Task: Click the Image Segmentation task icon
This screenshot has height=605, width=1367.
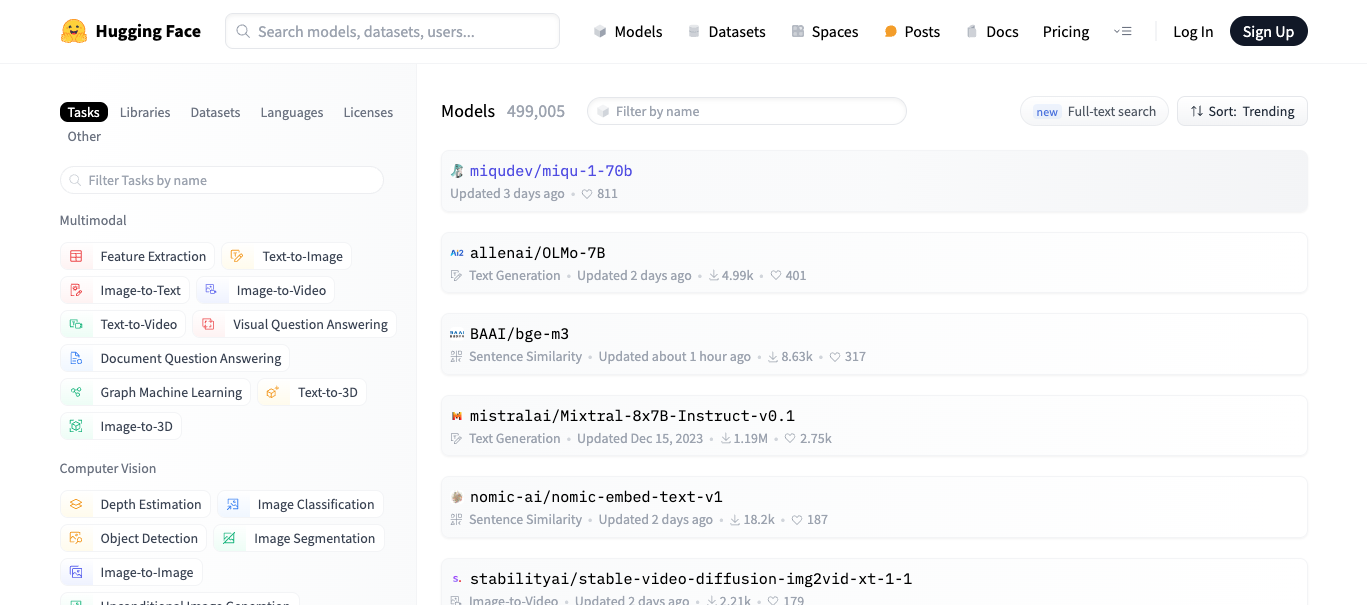Action: [229, 538]
